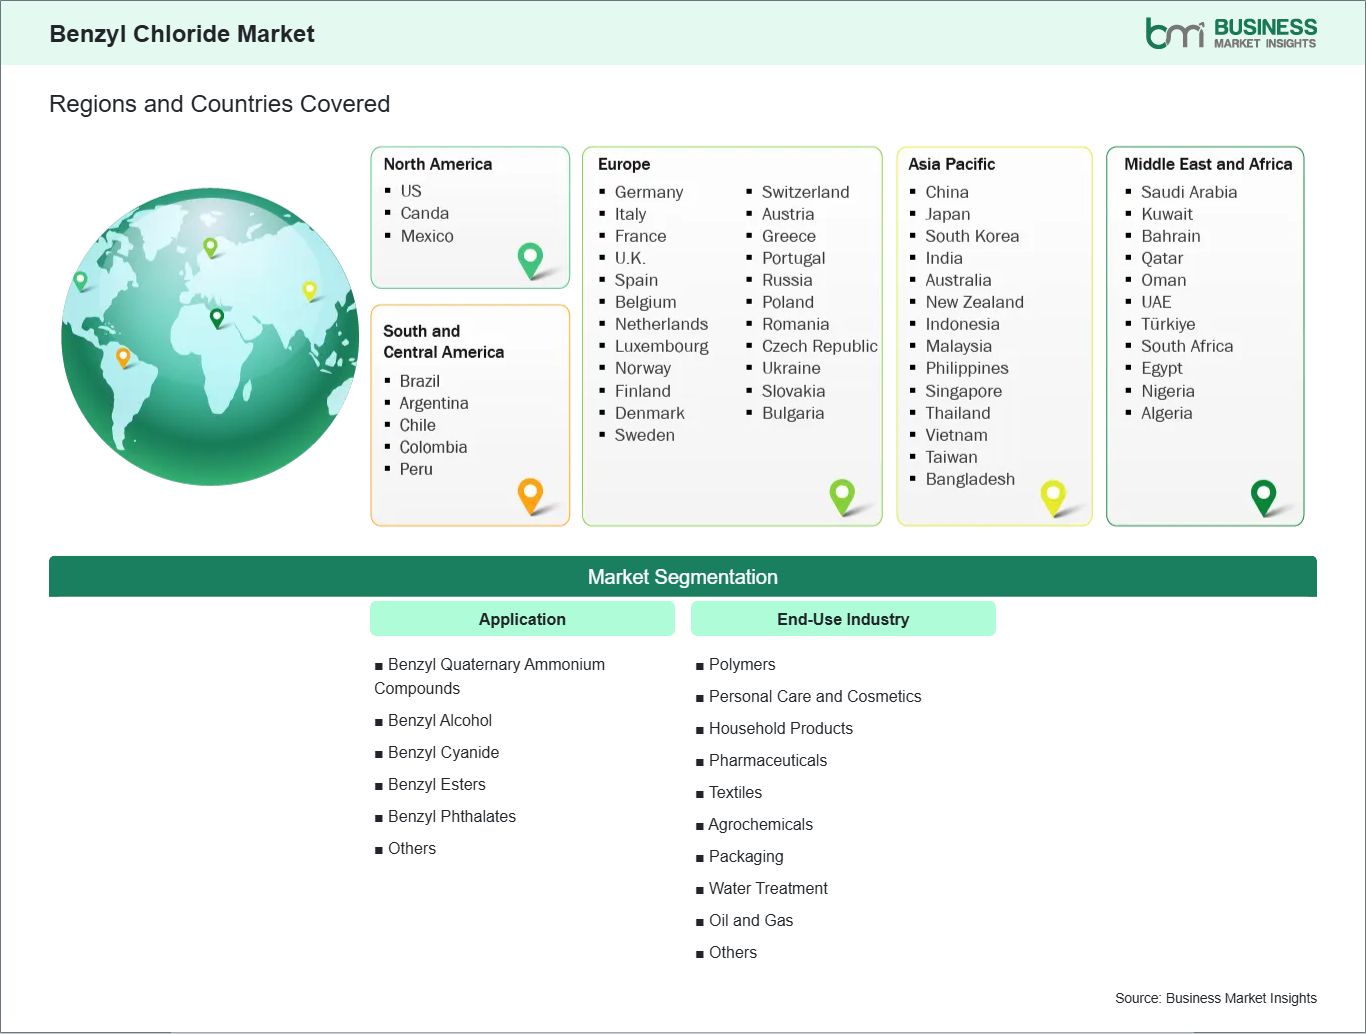
Task: Click the Market Segmentation header bar
Action: (682, 577)
